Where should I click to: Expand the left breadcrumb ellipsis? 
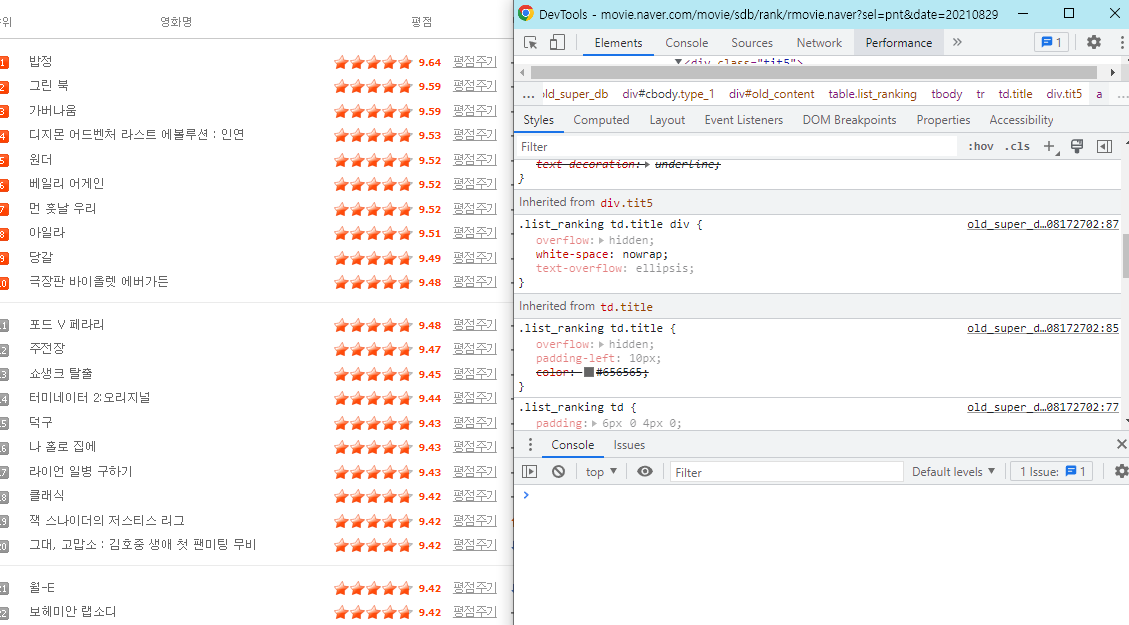(528, 94)
